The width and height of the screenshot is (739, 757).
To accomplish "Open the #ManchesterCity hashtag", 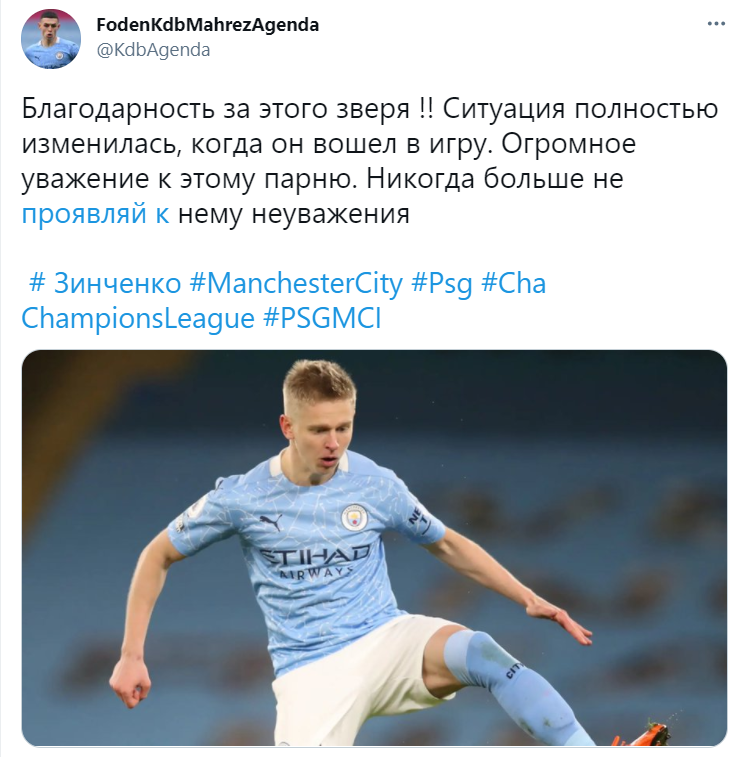I will point(296,283).
